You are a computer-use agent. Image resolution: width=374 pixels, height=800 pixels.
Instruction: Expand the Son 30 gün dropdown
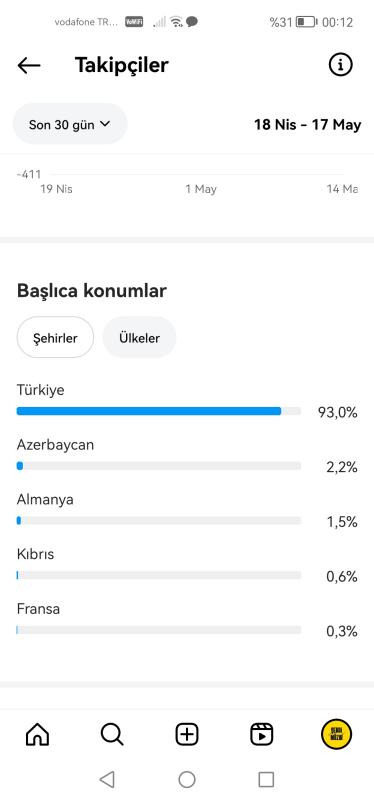pyautogui.click(x=70, y=124)
